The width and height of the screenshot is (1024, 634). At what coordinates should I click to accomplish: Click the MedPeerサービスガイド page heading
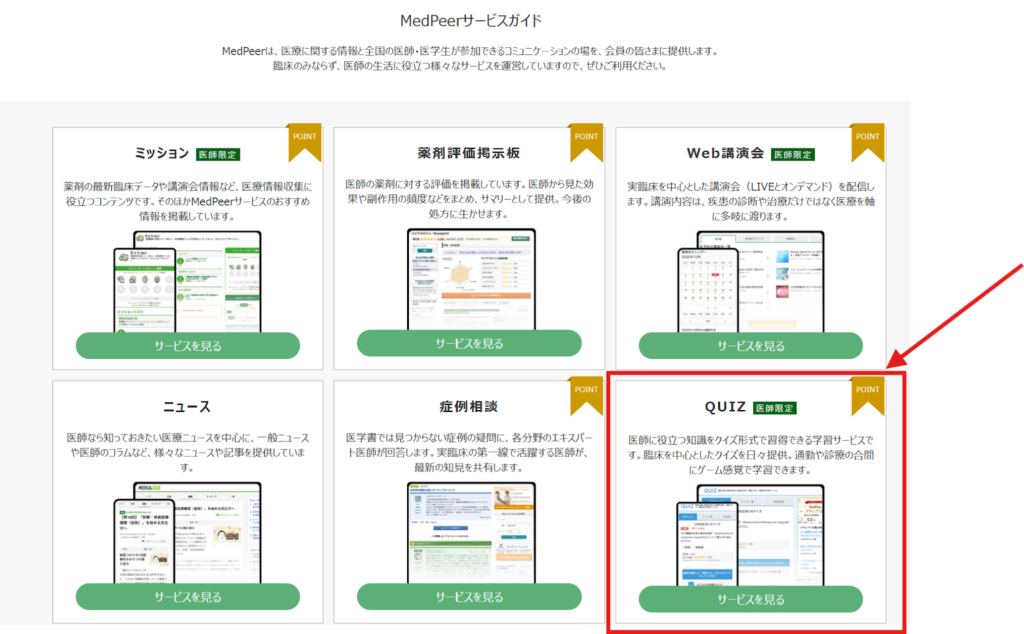470,20
